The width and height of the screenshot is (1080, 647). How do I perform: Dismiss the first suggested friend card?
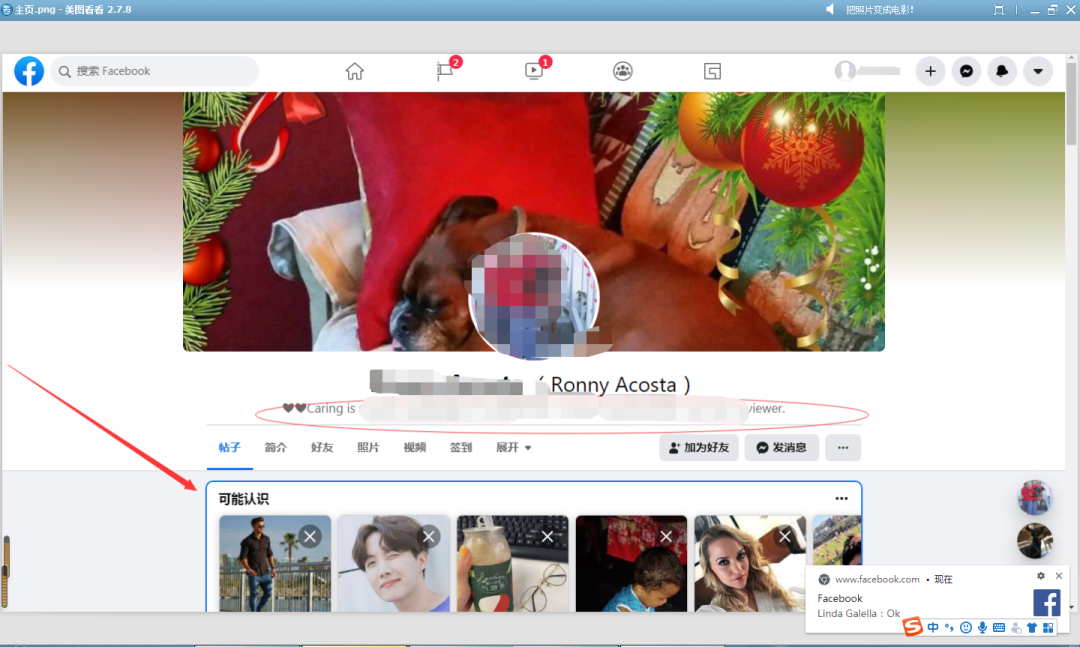coord(310,537)
